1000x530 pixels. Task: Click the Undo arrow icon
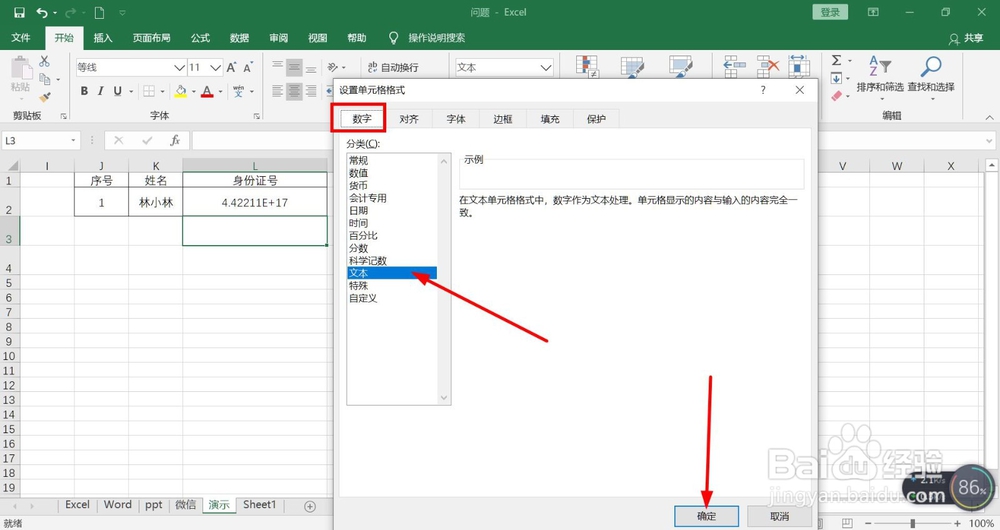tap(41, 12)
